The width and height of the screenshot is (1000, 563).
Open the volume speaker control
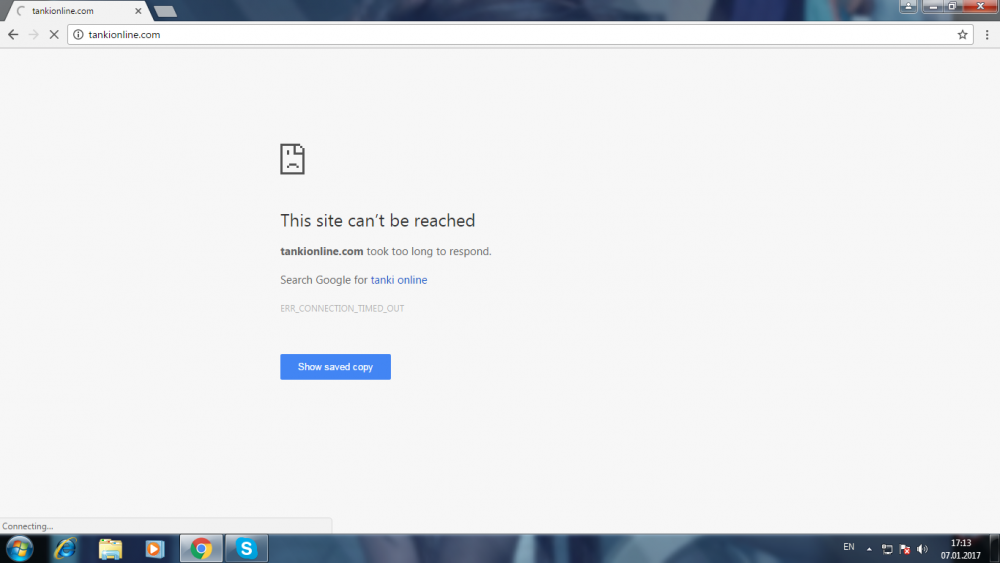point(921,549)
